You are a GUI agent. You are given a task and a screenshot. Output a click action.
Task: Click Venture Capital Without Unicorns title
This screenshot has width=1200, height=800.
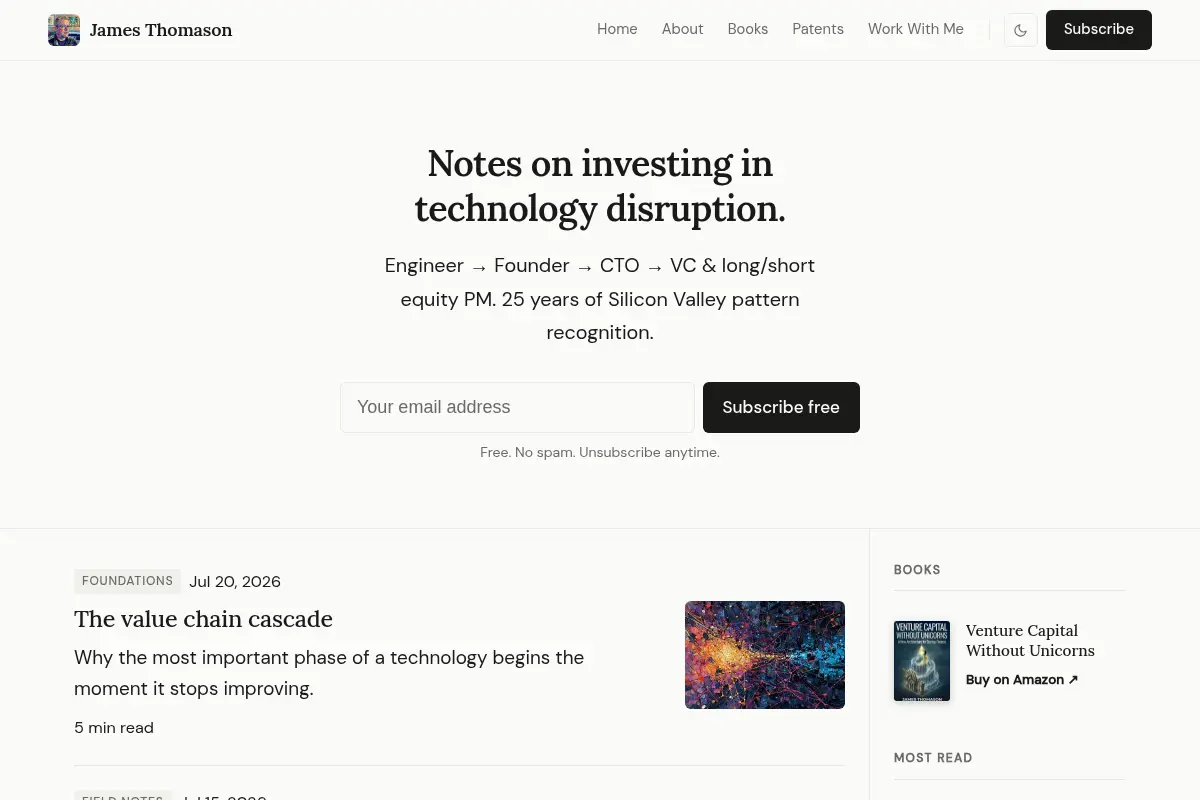coord(1030,640)
